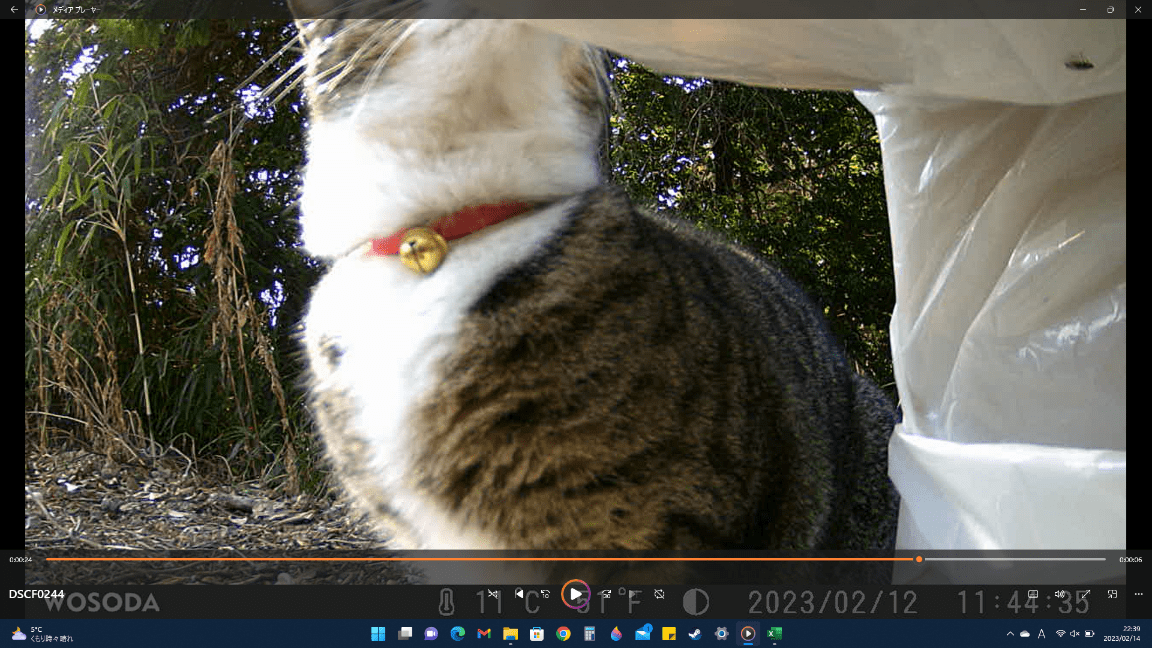This screenshot has height=648, width=1152.
Task: Open Microsoft Edge from the taskbar
Action: [458, 633]
